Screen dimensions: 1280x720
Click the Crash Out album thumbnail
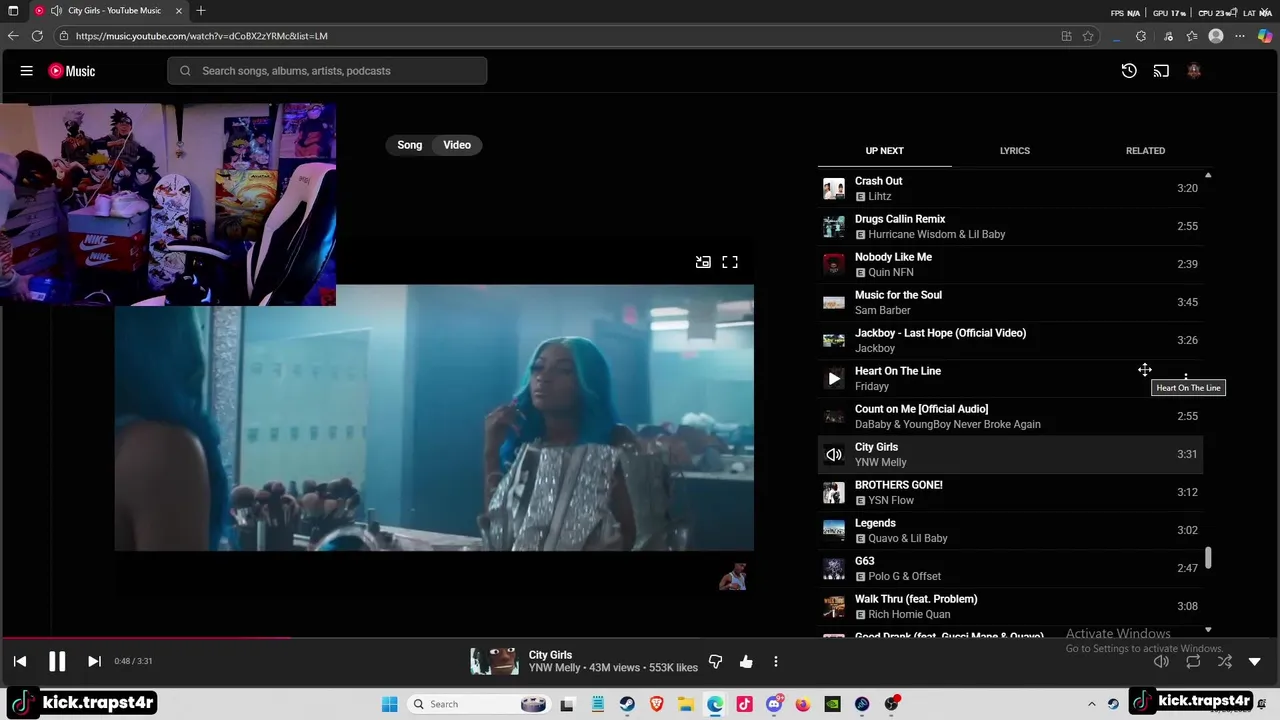[834, 188]
